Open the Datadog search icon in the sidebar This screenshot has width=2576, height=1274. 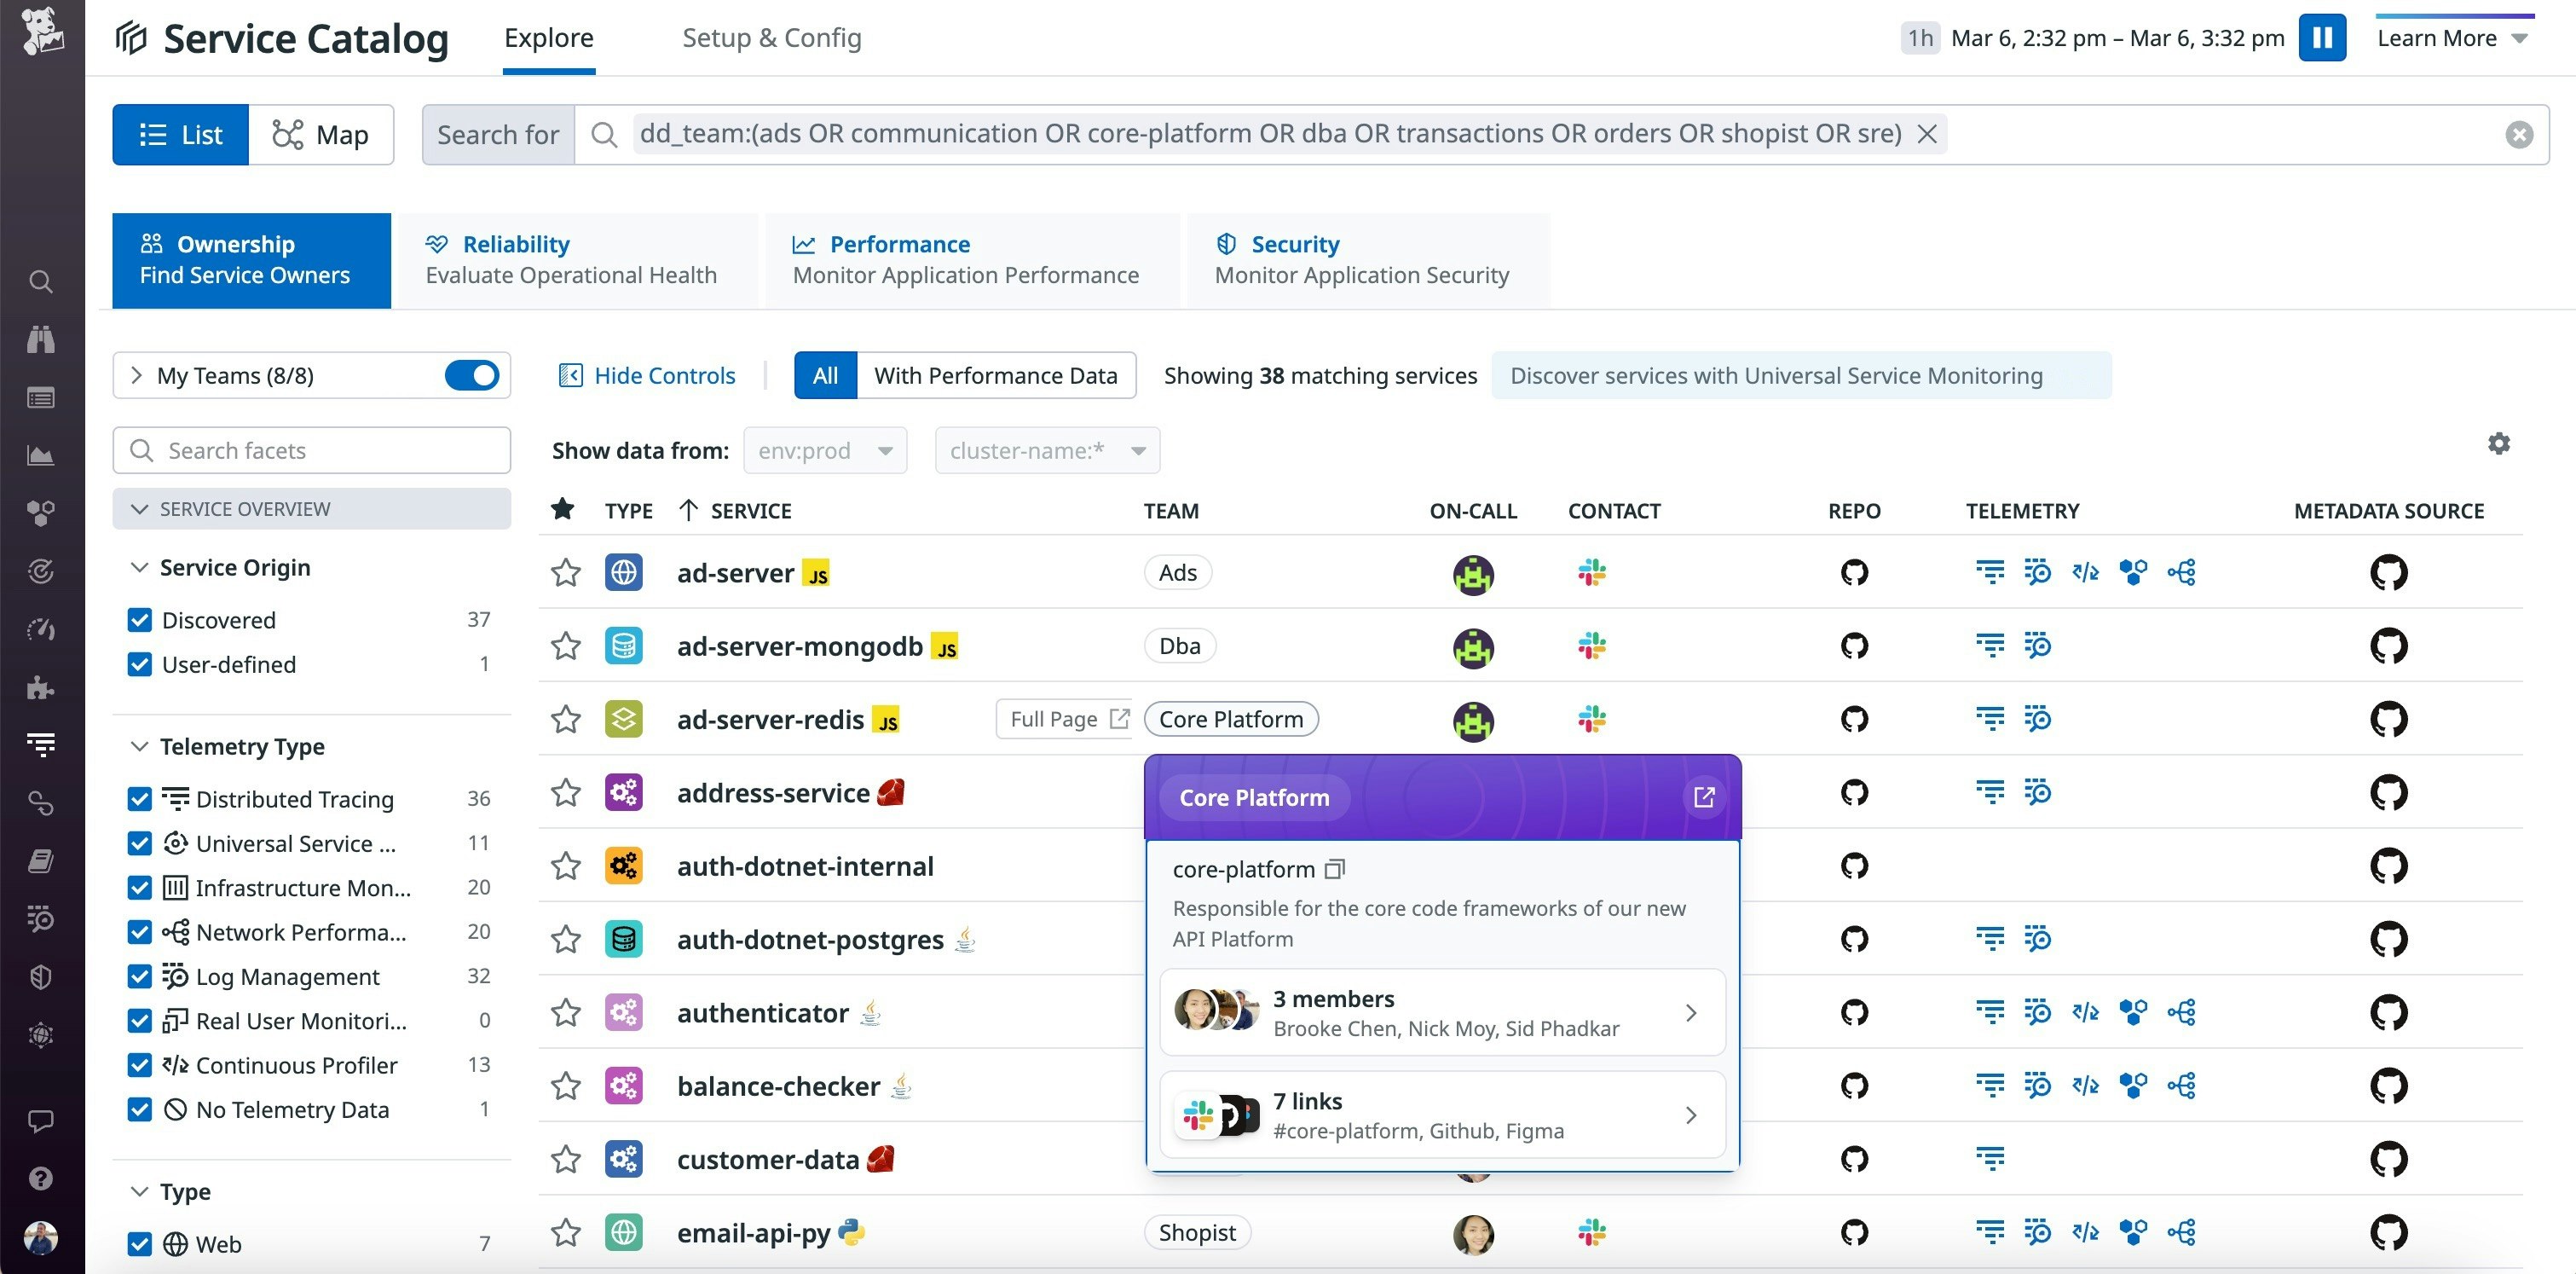click(40, 281)
